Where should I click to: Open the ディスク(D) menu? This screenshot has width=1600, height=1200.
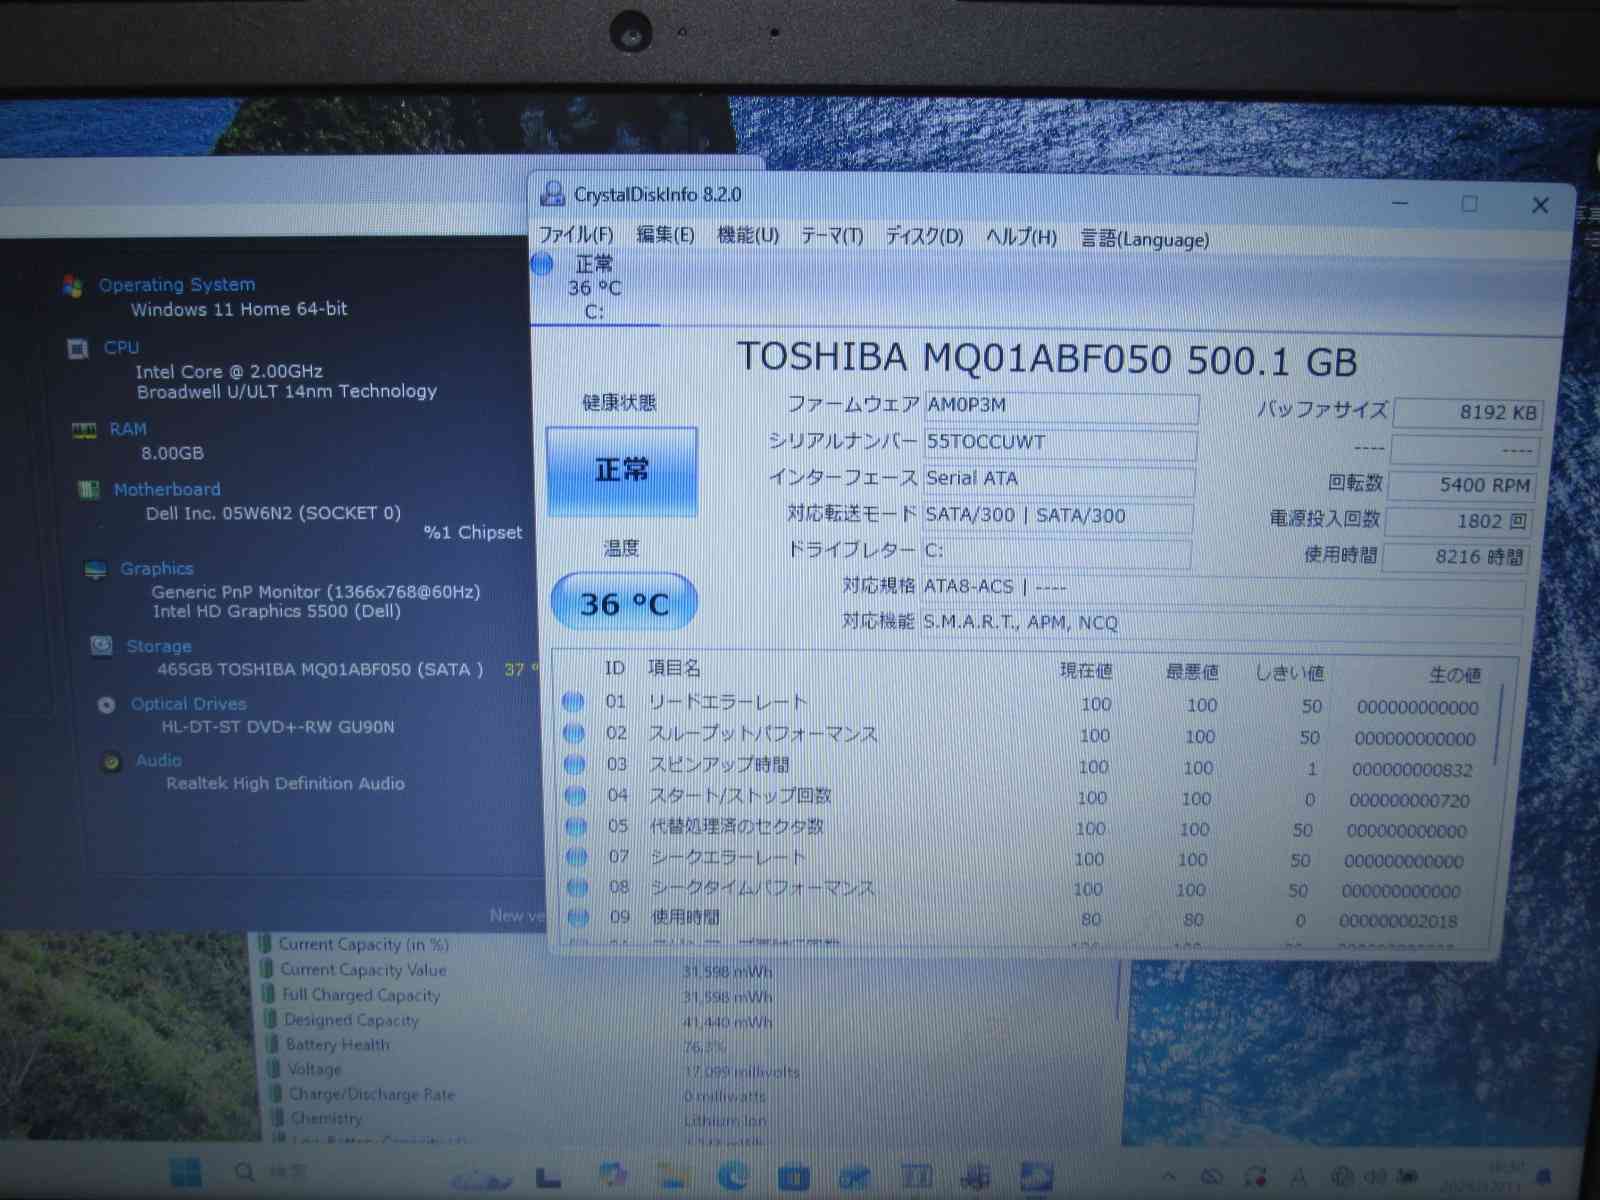click(x=924, y=237)
